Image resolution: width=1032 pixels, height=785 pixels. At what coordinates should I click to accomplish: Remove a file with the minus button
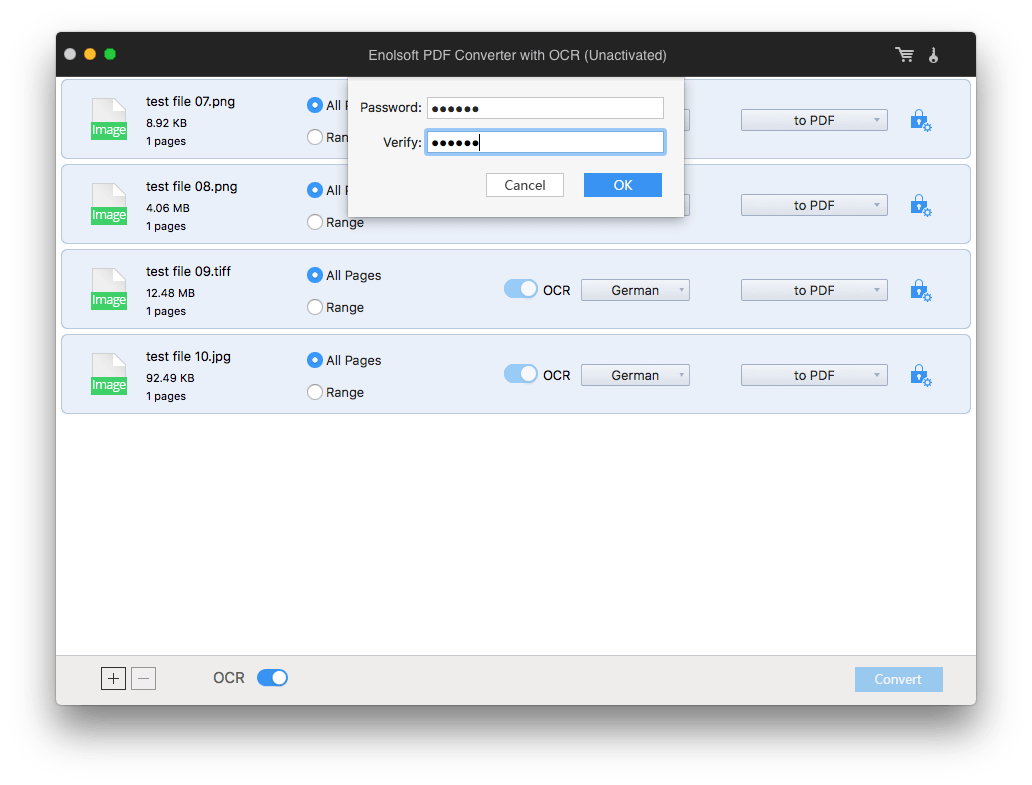point(143,678)
